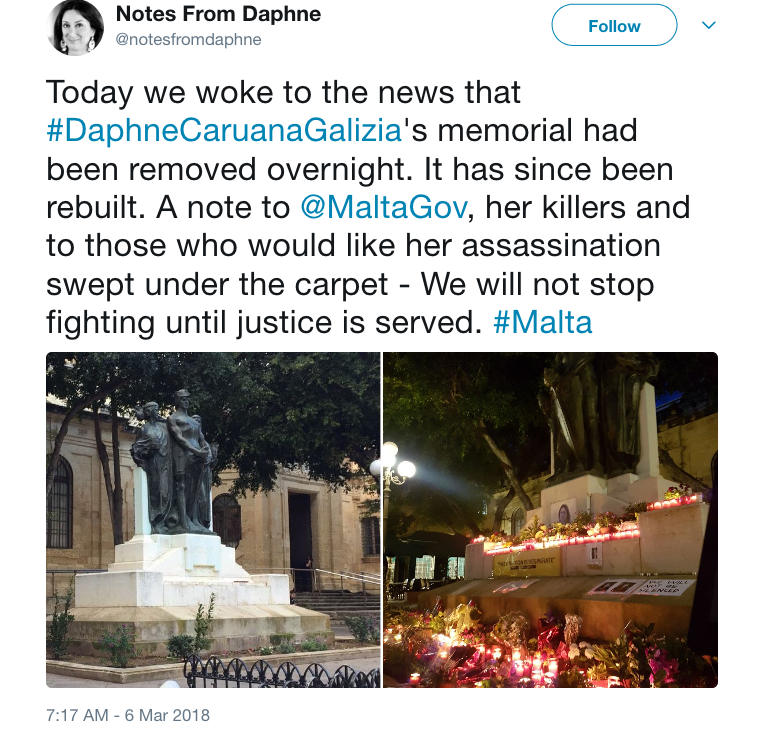
Task: Click the tweet text starting 'Today we woke'
Action: [368, 207]
